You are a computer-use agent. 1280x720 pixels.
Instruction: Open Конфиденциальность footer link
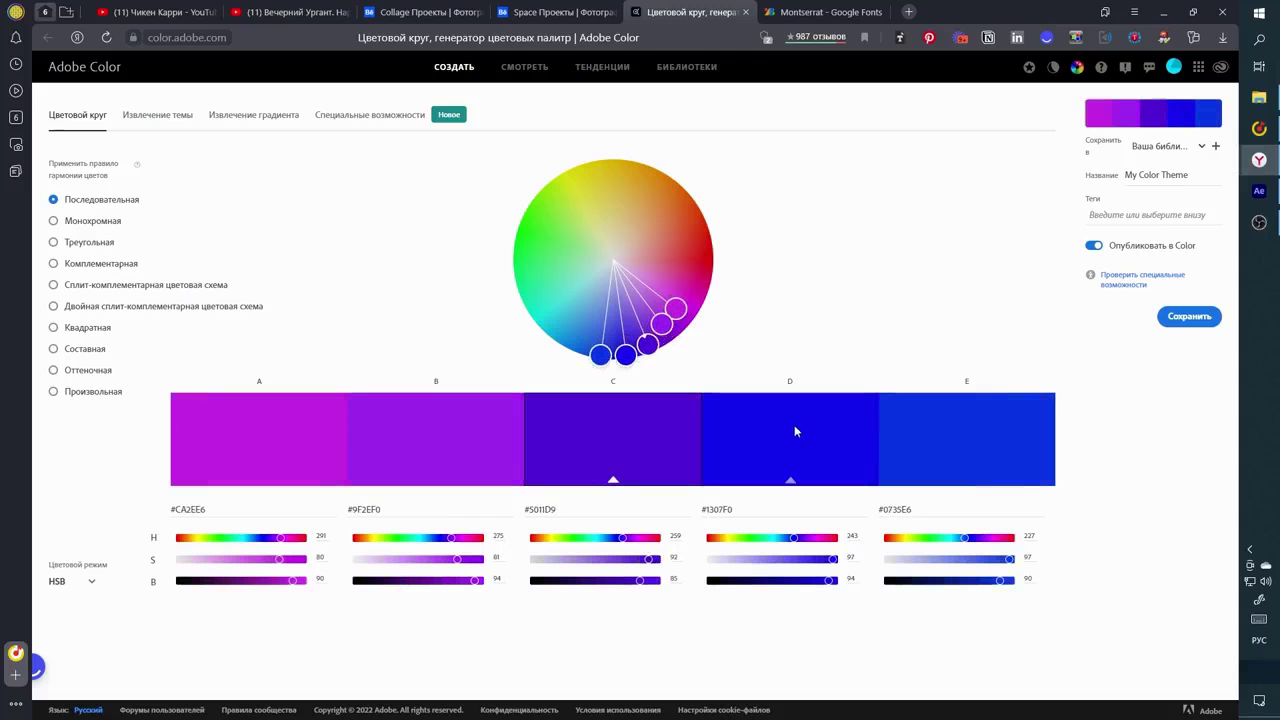pyautogui.click(x=519, y=710)
